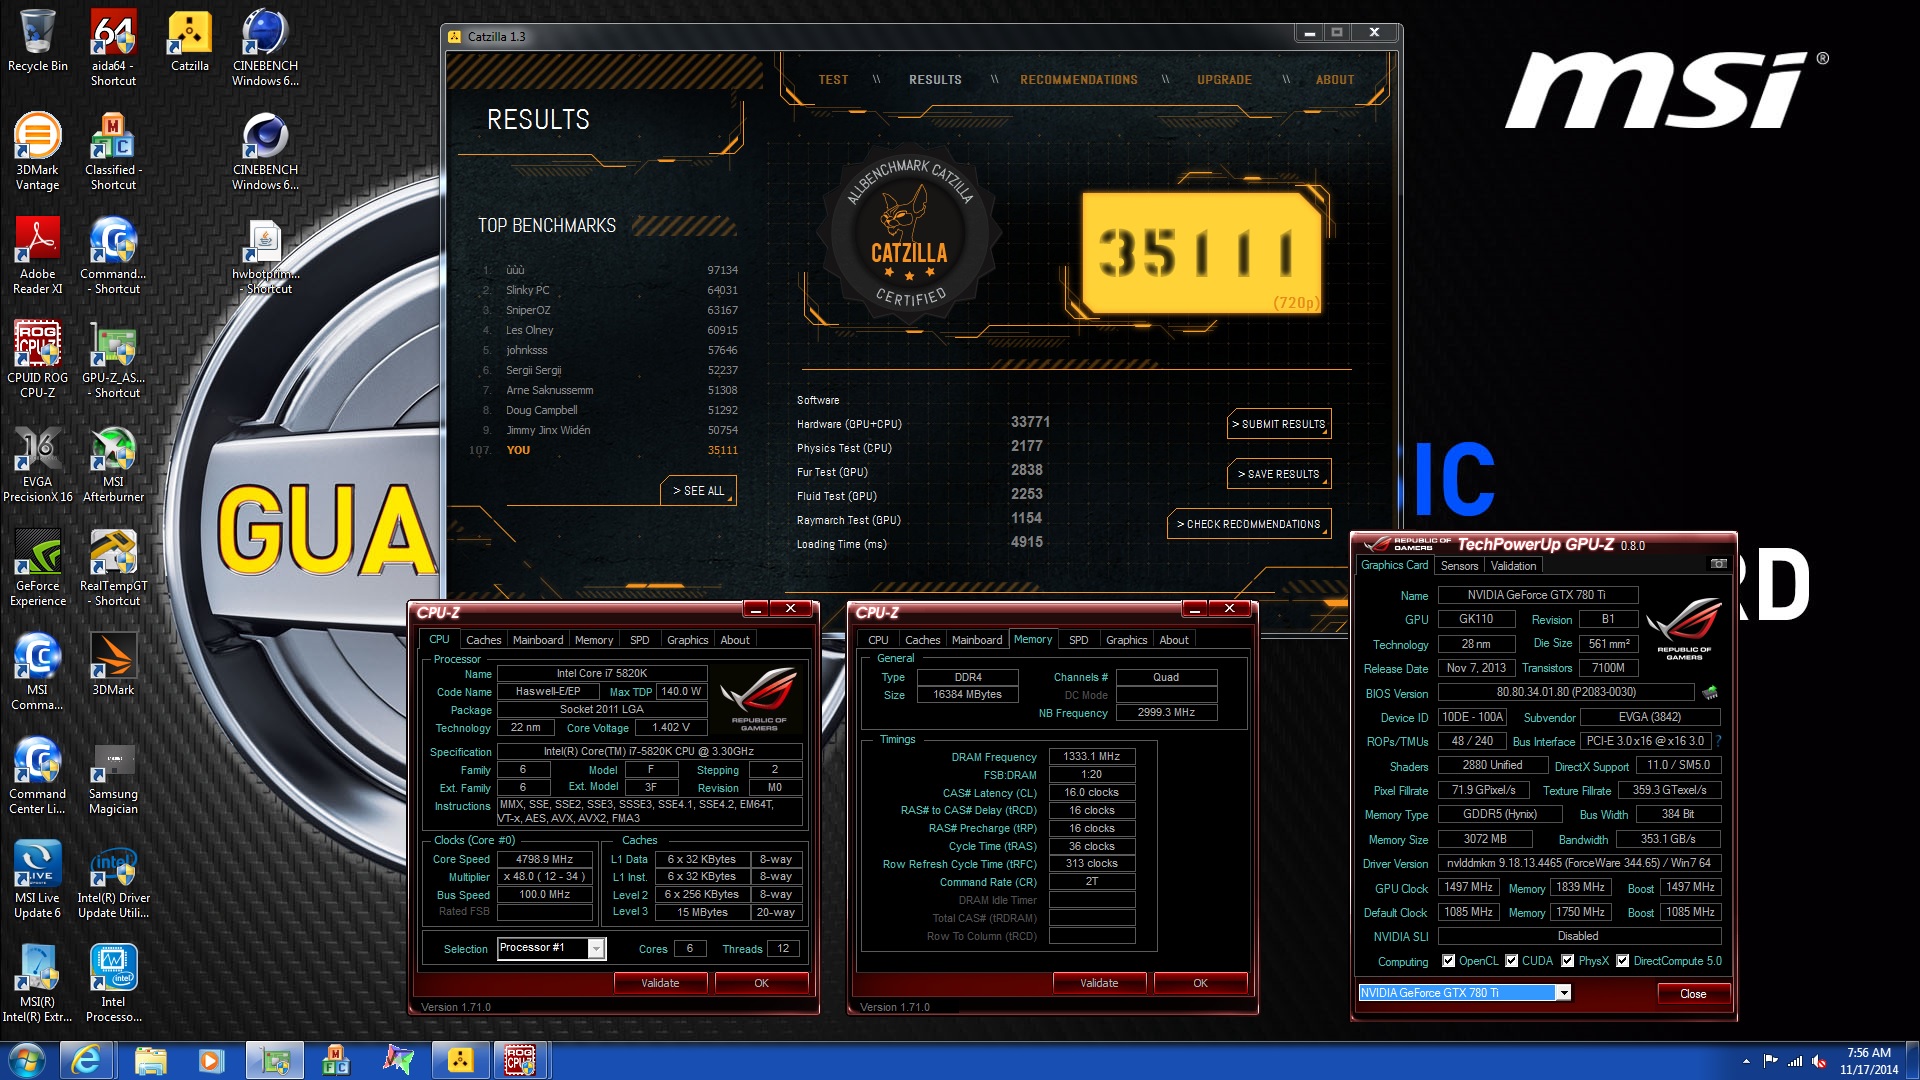Viewport: 1920px width, 1080px height.
Task: Click OK in the right CPU-Z memory window
Action: (x=1200, y=983)
